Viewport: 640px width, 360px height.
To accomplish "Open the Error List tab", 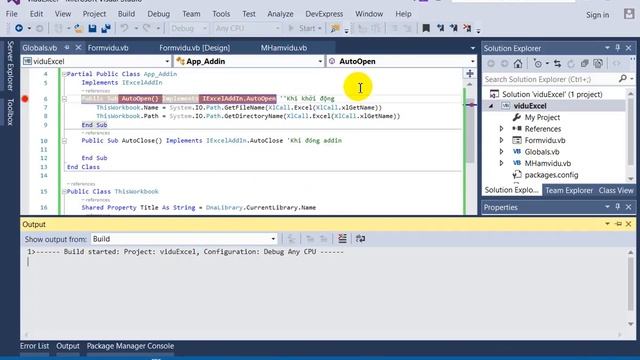I will pyautogui.click(x=35, y=346).
